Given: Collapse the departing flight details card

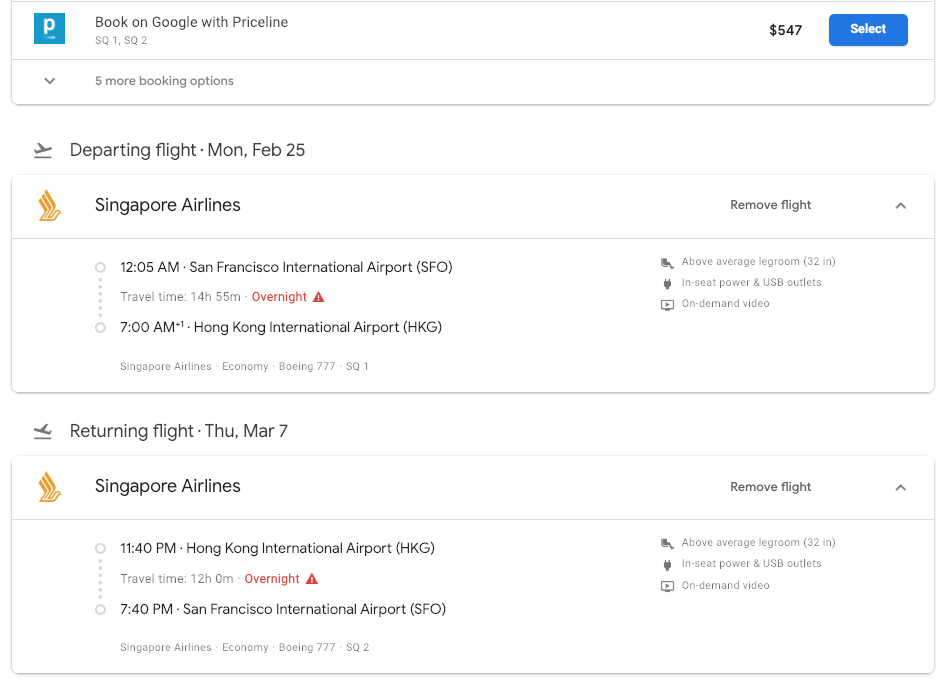Looking at the screenshot, I should [900, 206].
